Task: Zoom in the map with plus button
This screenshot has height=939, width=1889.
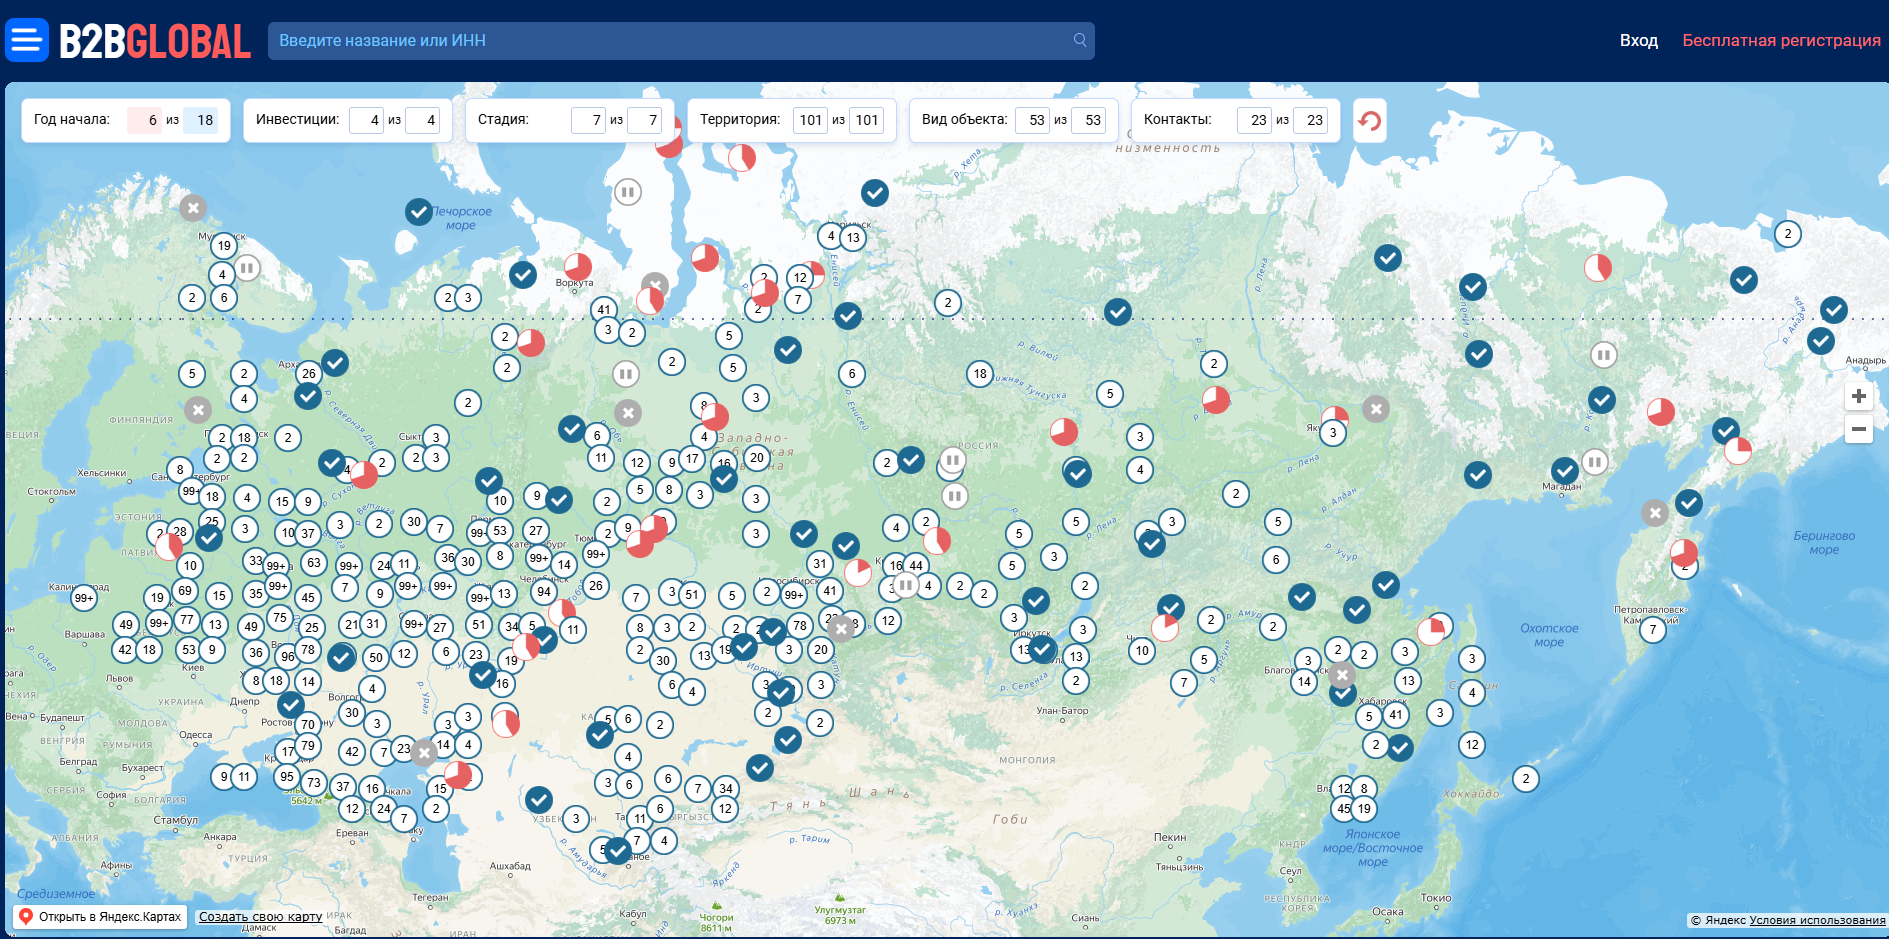Action: pos(1858,396)
